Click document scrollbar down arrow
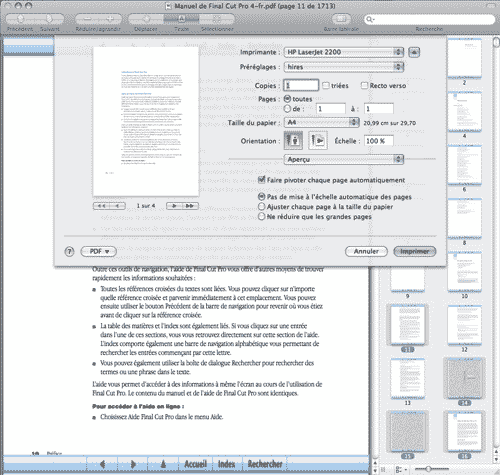Screen dimensions: 500x475 (375, 470)
